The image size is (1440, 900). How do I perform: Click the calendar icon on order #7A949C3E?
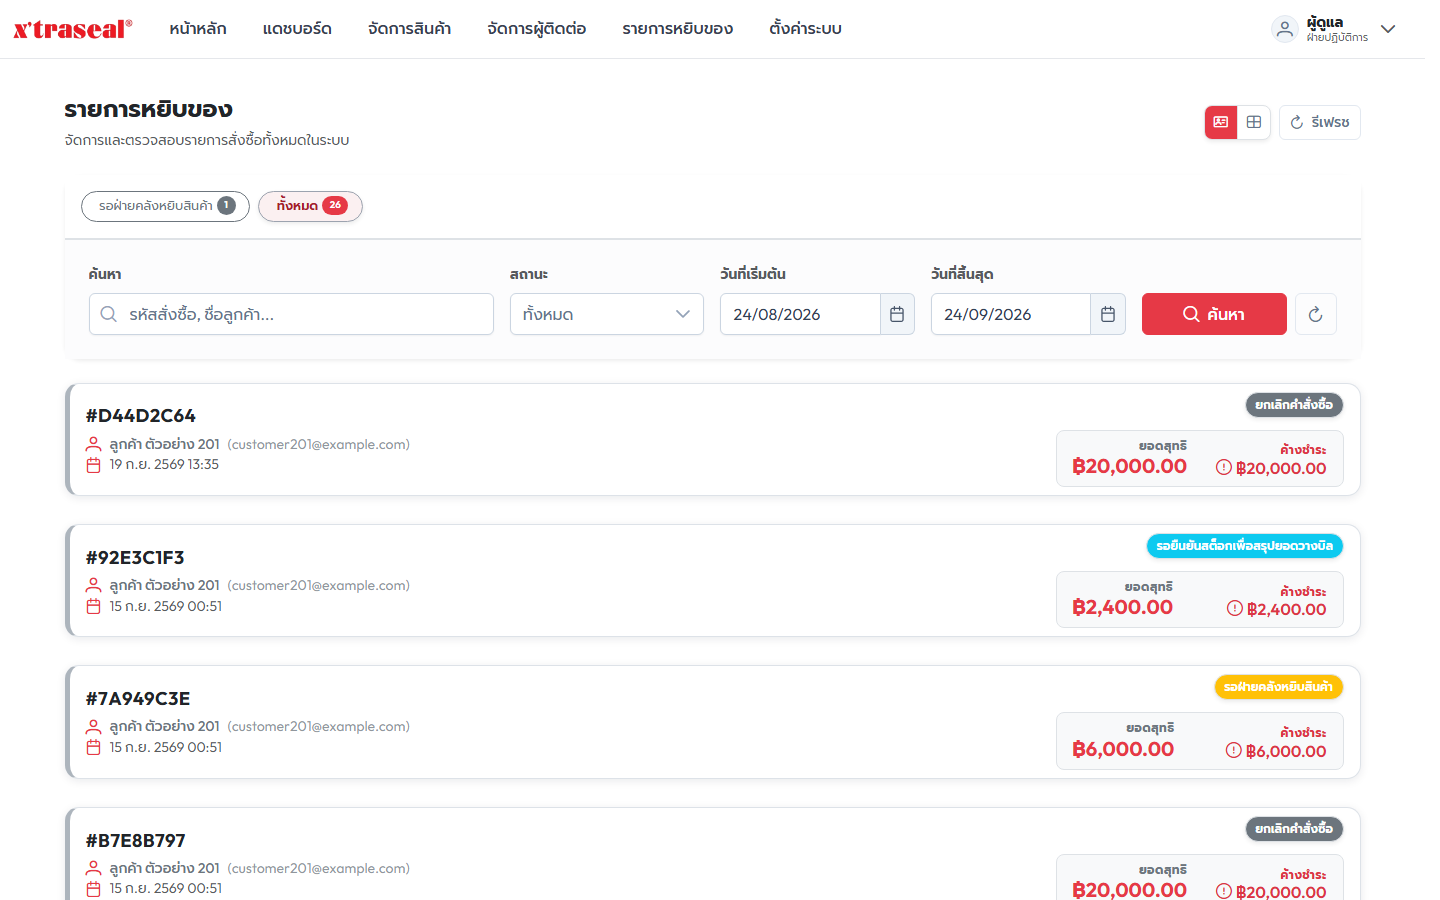[x=94, y=747]
